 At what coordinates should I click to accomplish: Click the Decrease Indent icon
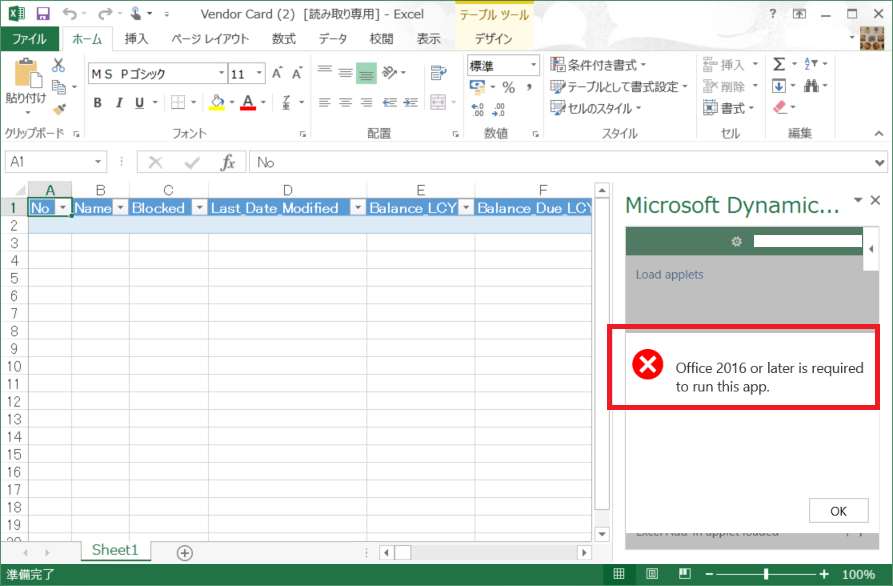click(390, 103)
